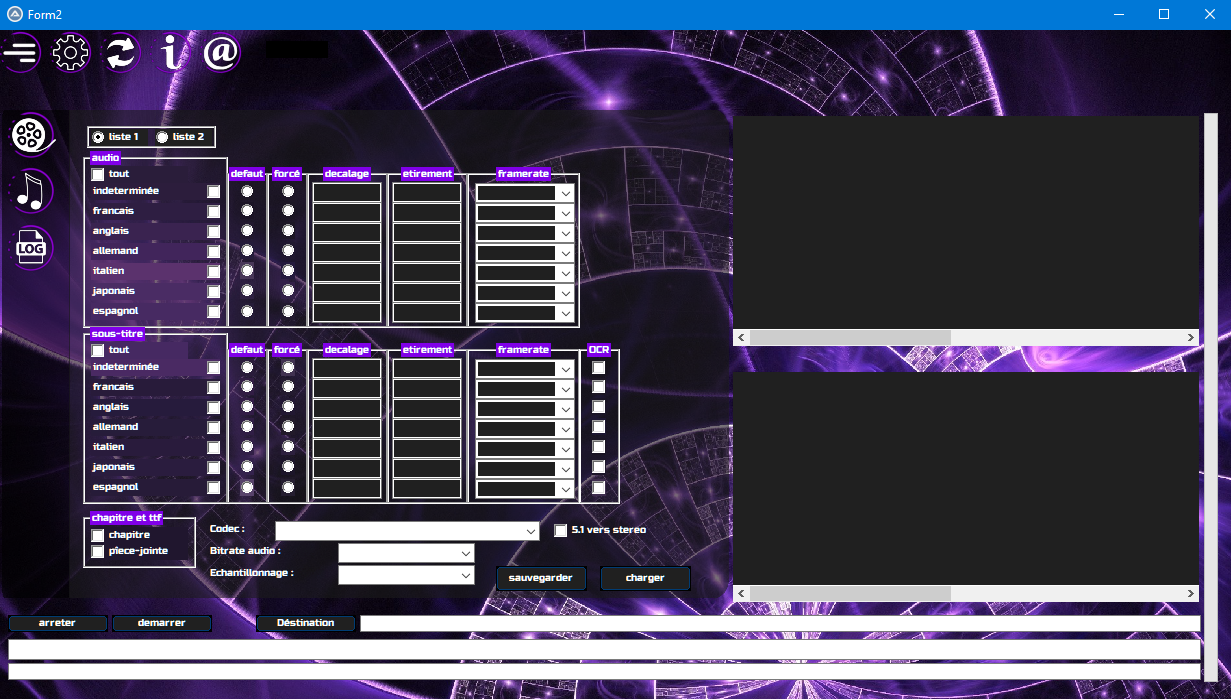Click the Déstination button
The image size is (1231, 699).
[305, 623]
